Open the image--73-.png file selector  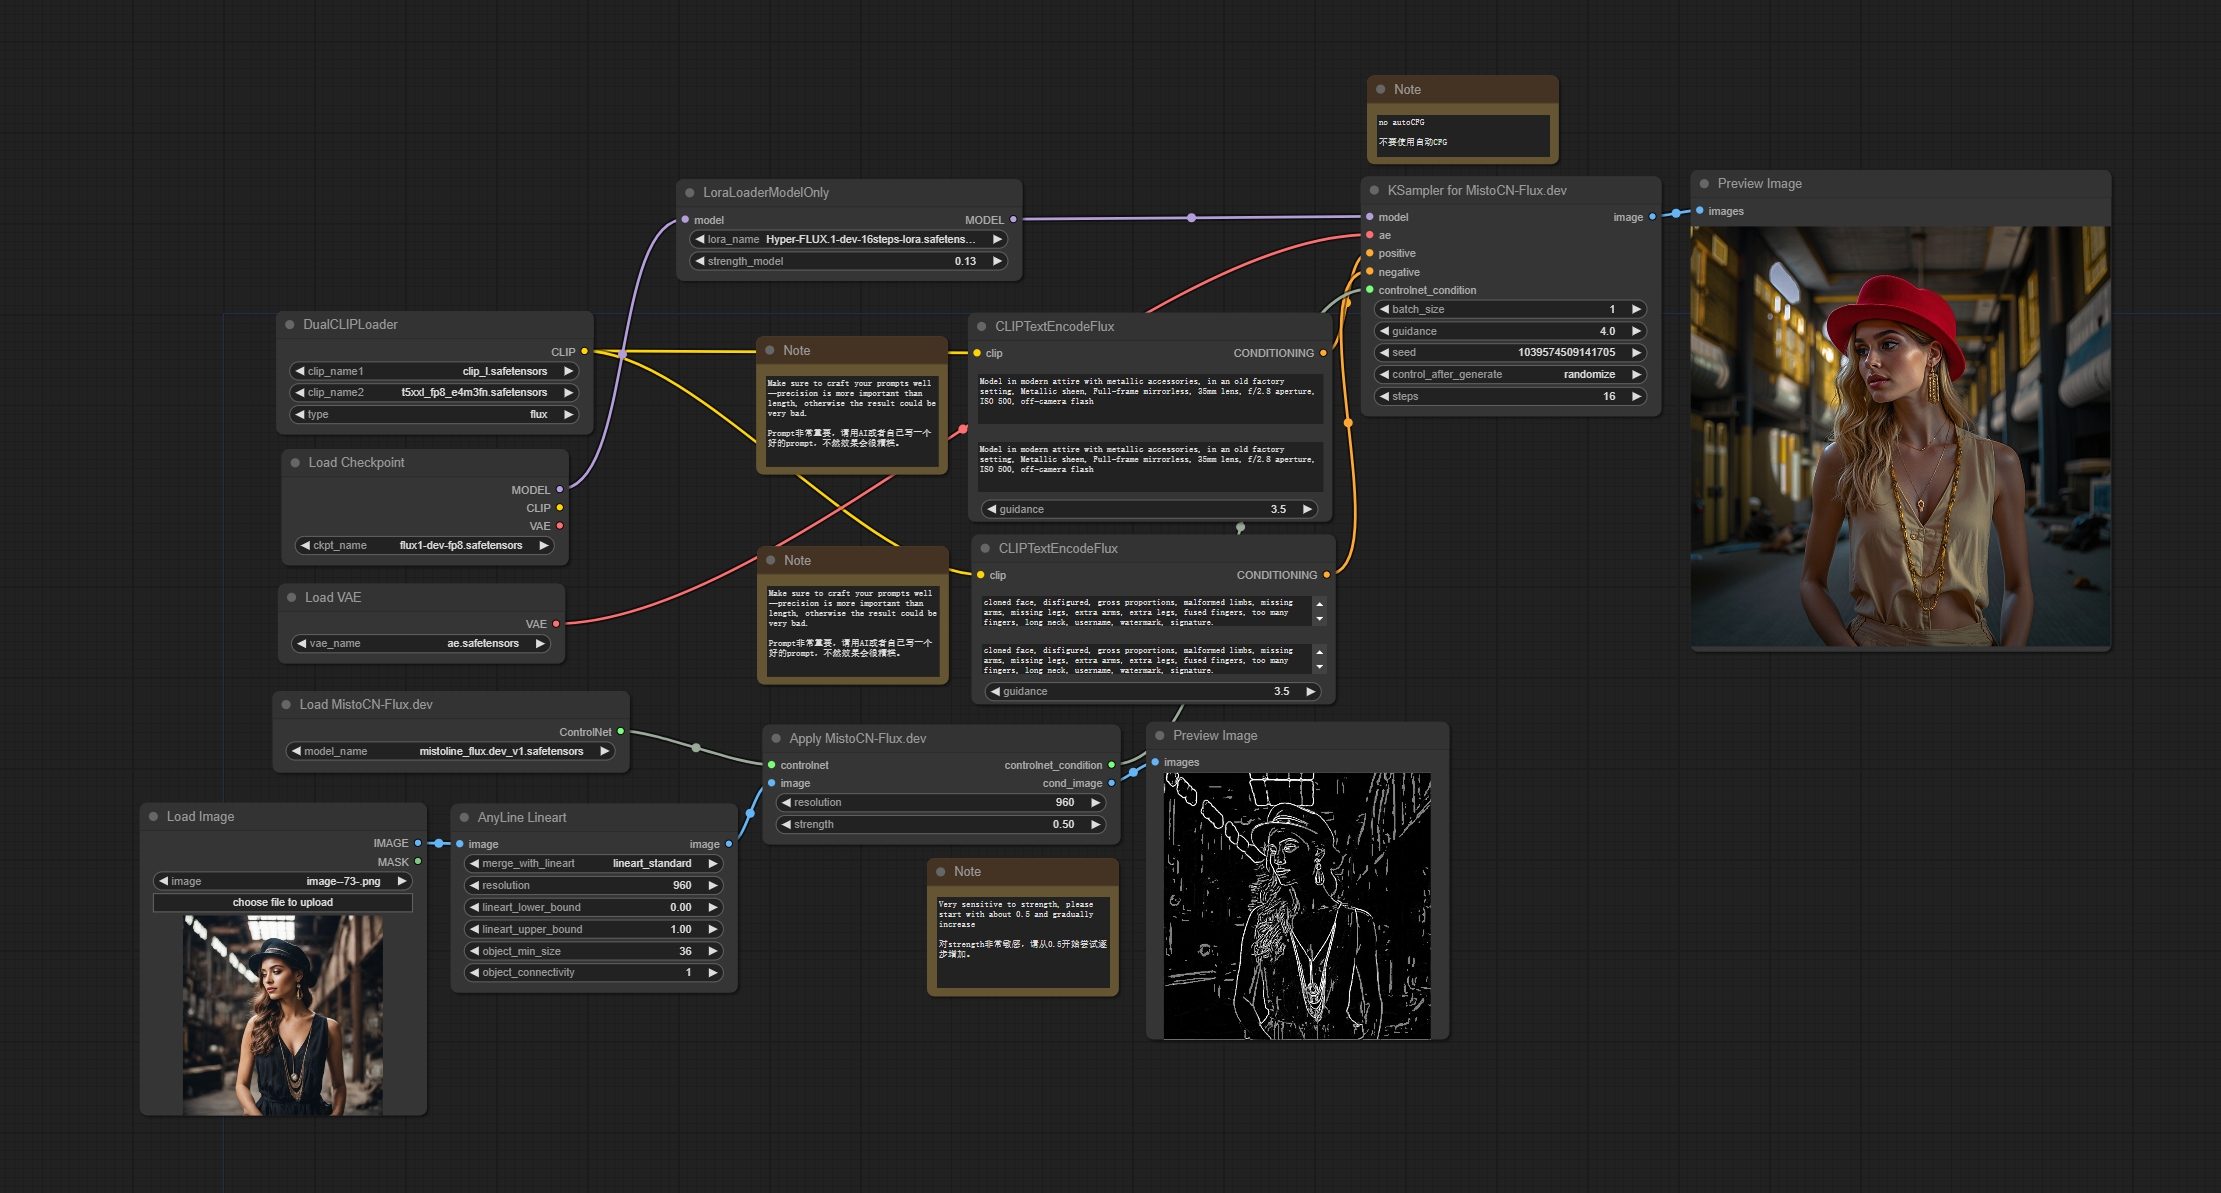pos(283,881)
